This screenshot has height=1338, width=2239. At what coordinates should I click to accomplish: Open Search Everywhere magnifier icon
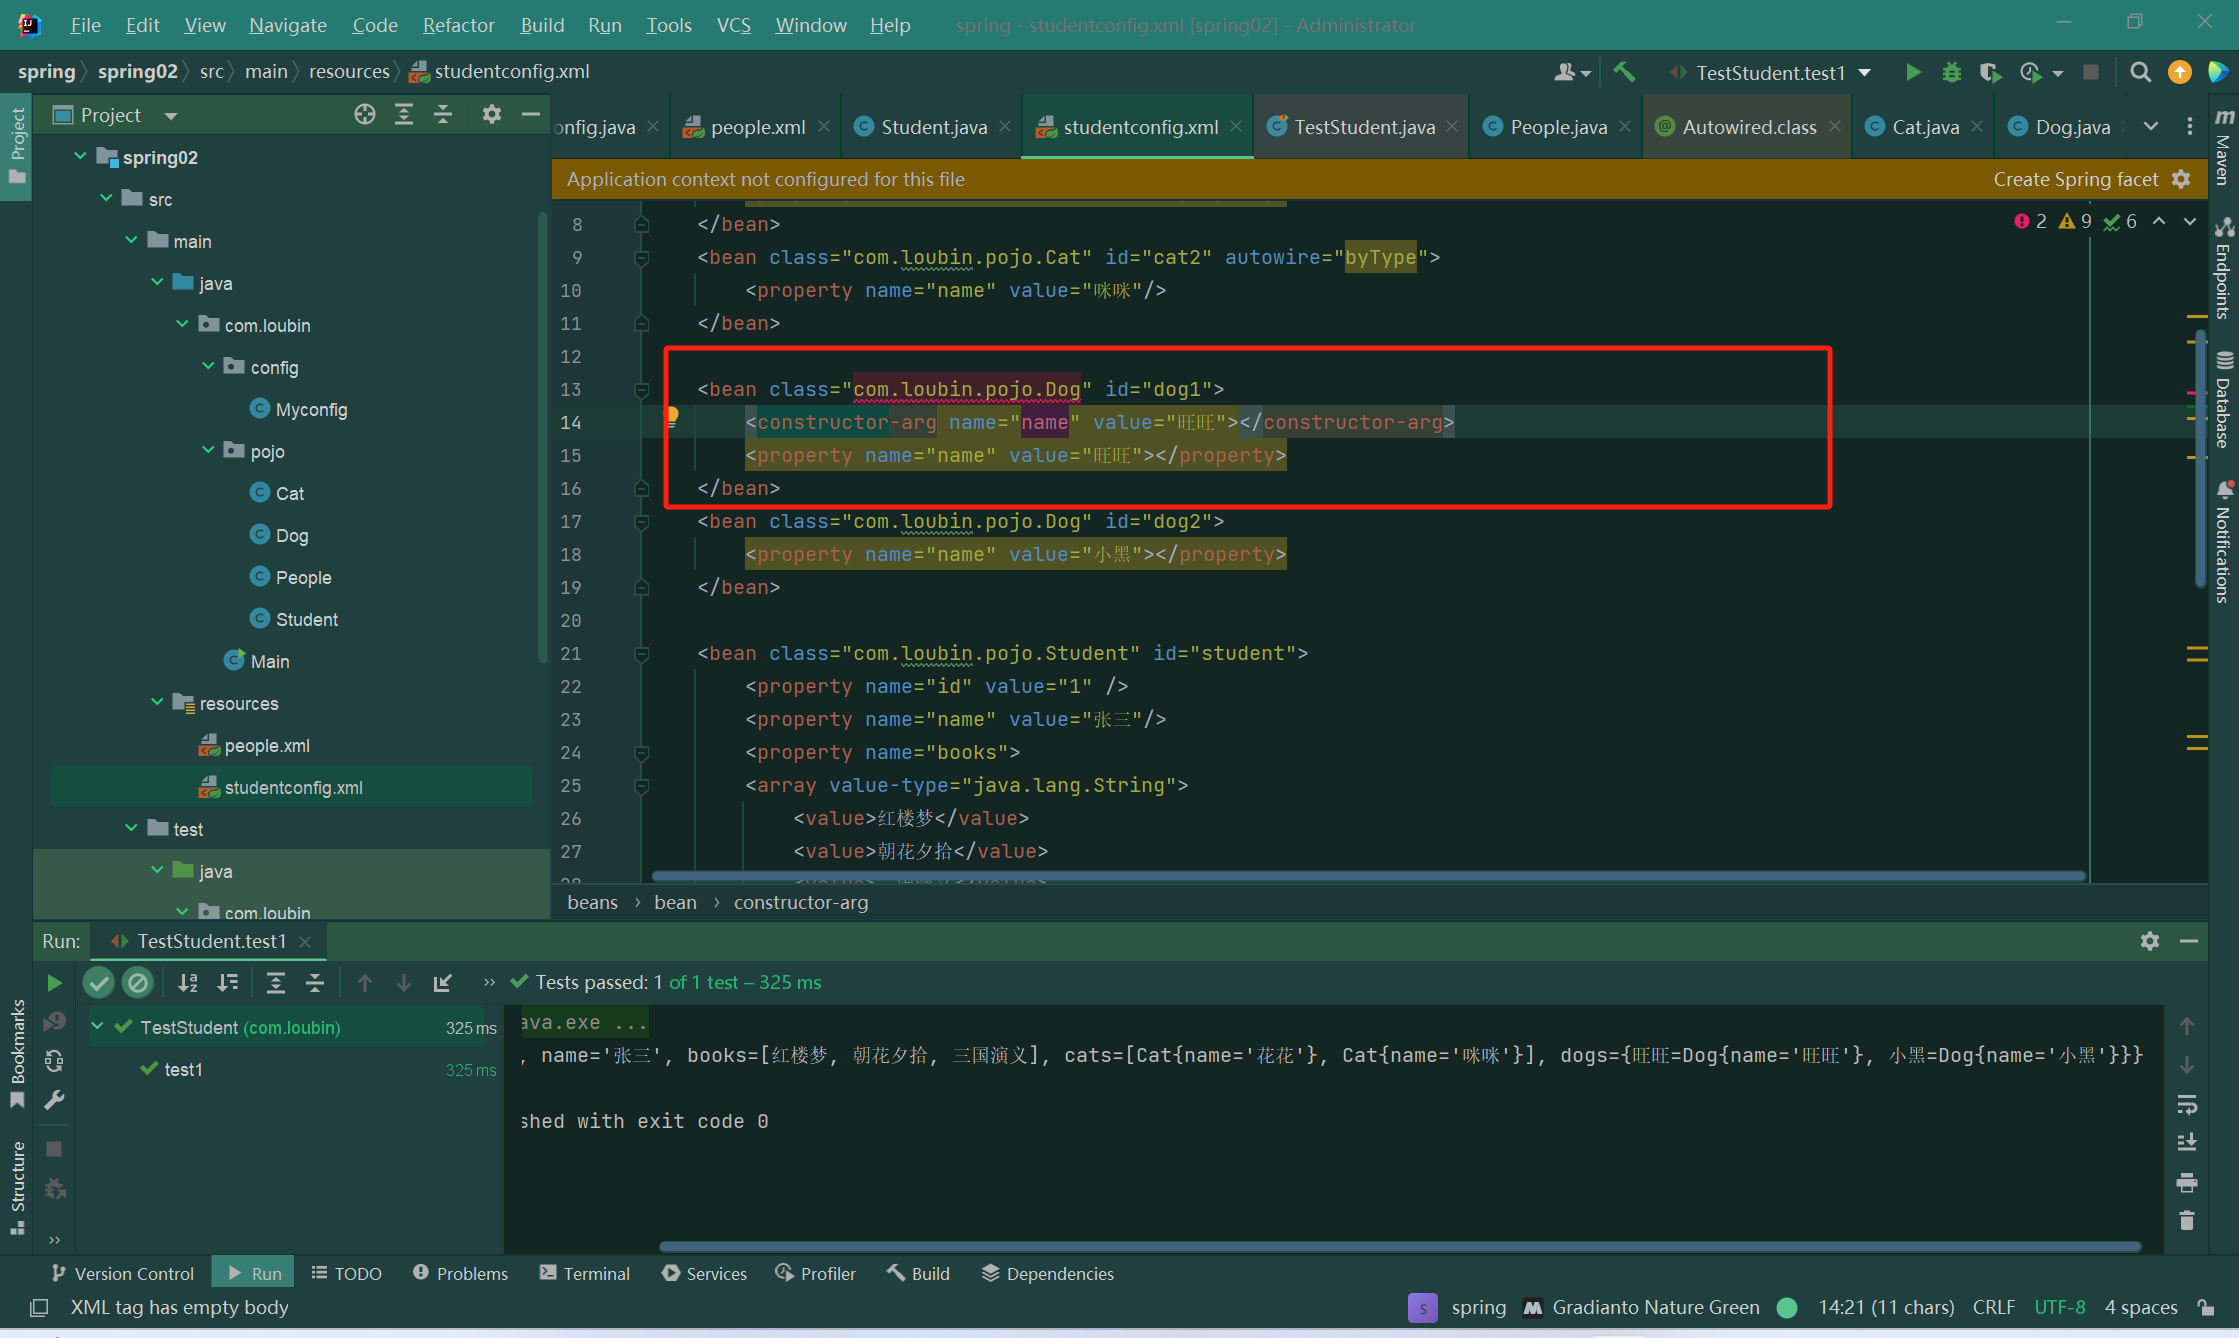click(x=2140, y=72)
